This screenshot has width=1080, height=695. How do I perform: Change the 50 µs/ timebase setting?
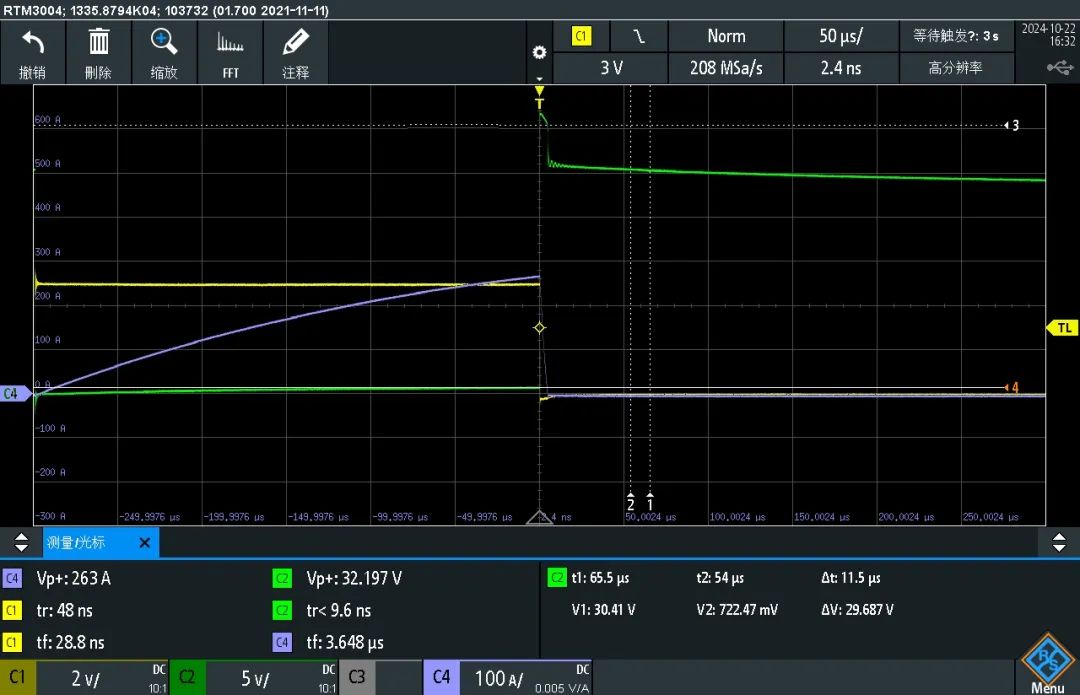pyautogui.click(x=840, y=36)
